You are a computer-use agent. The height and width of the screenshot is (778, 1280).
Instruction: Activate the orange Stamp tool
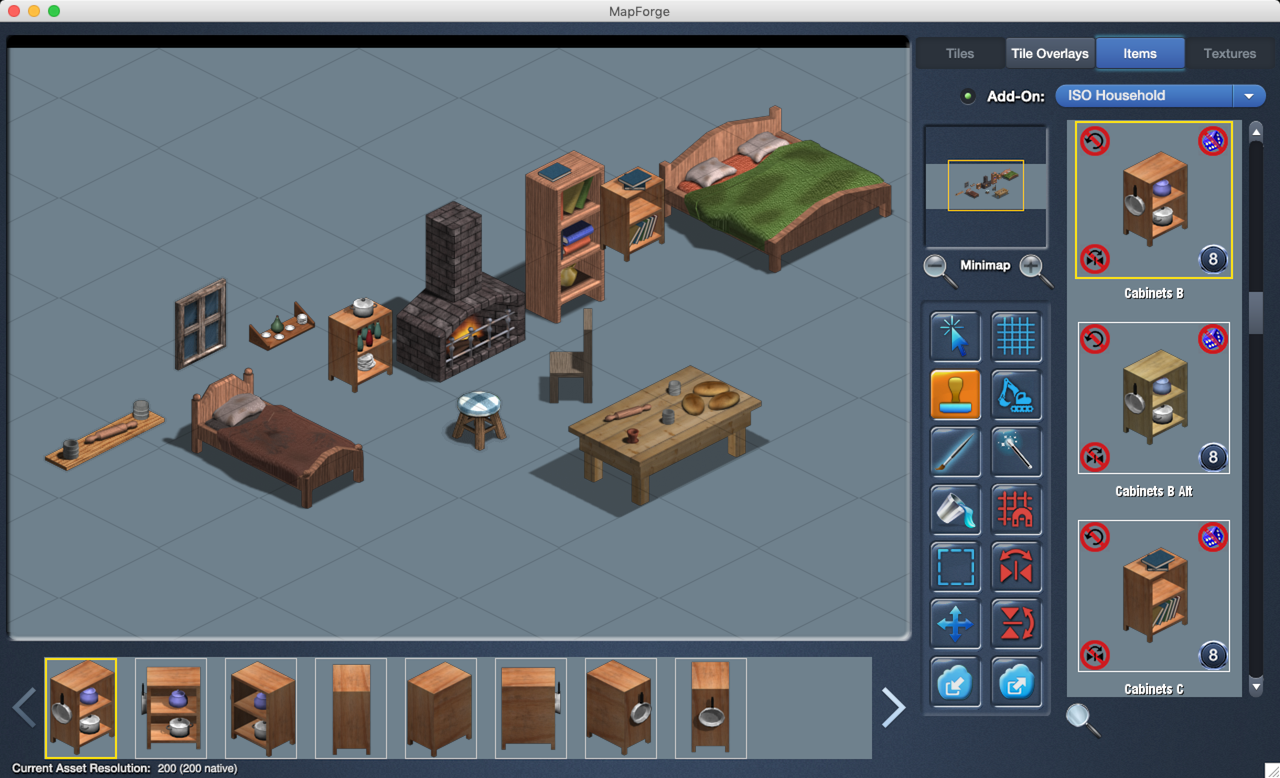955,394
